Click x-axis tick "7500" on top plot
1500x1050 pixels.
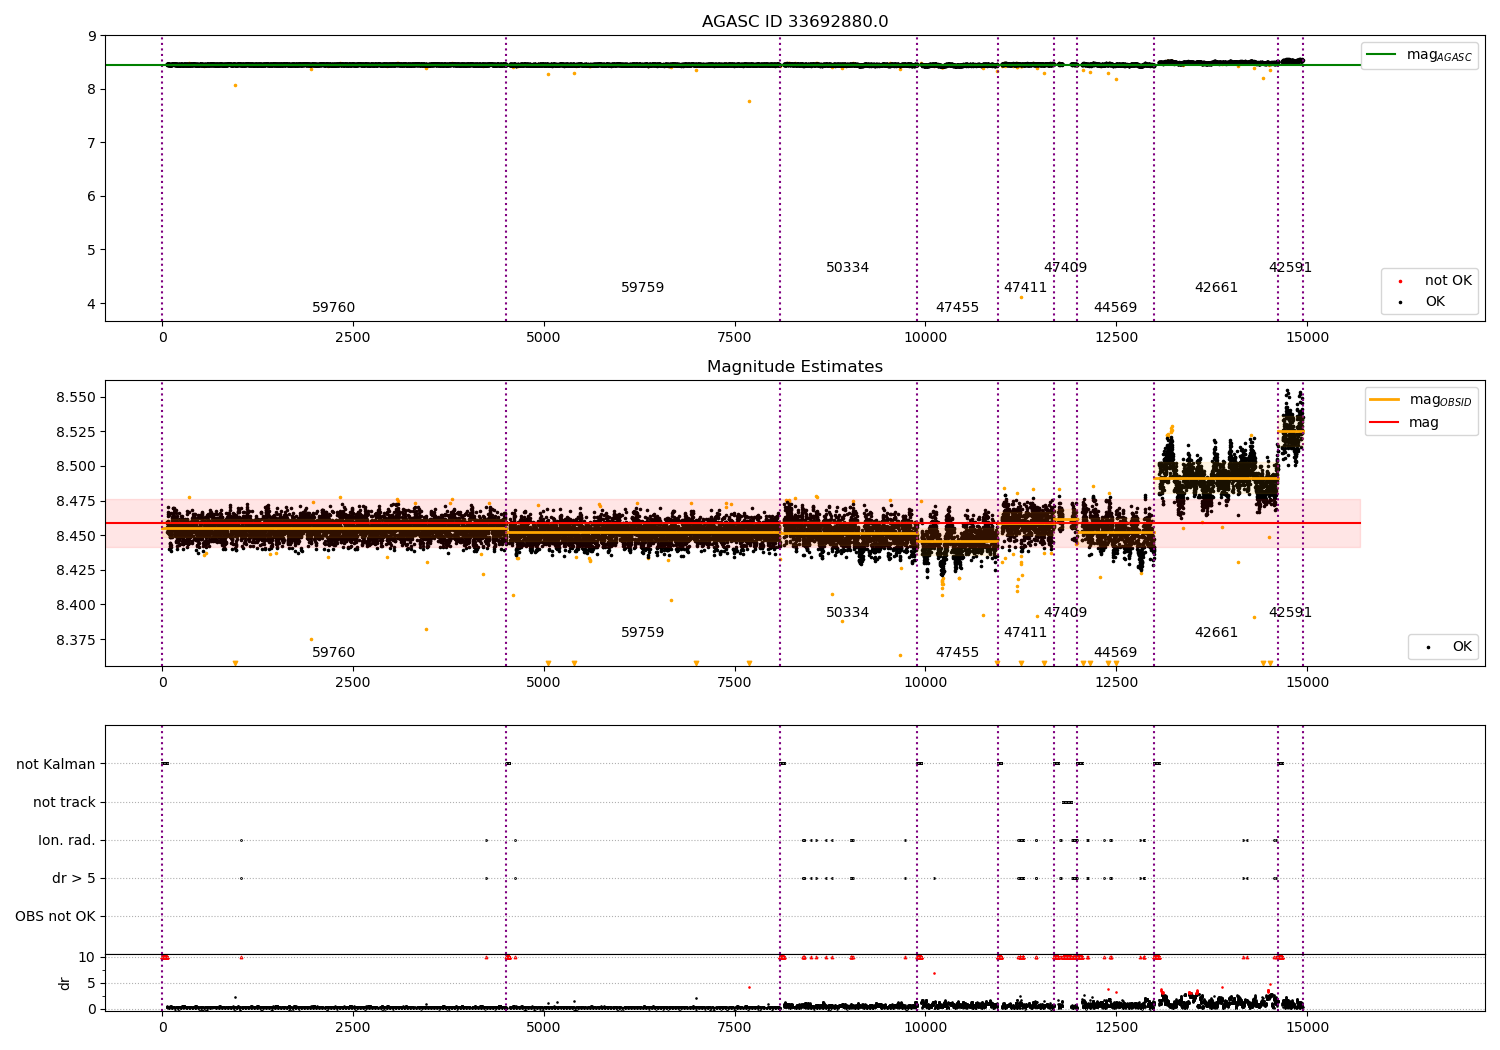(x=735, y=337)
